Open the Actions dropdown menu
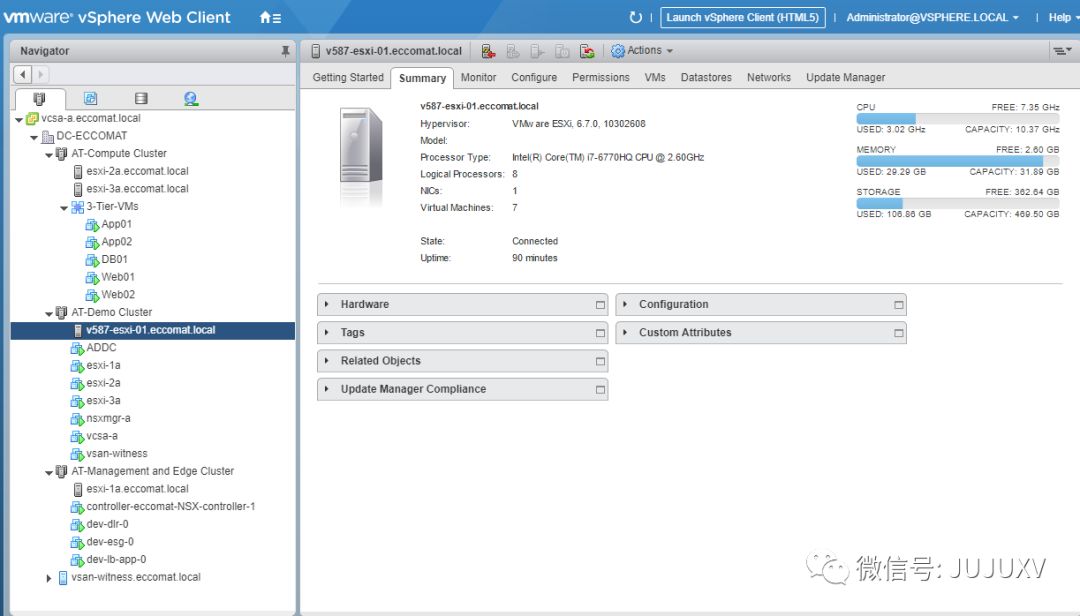 coord(642,50)
